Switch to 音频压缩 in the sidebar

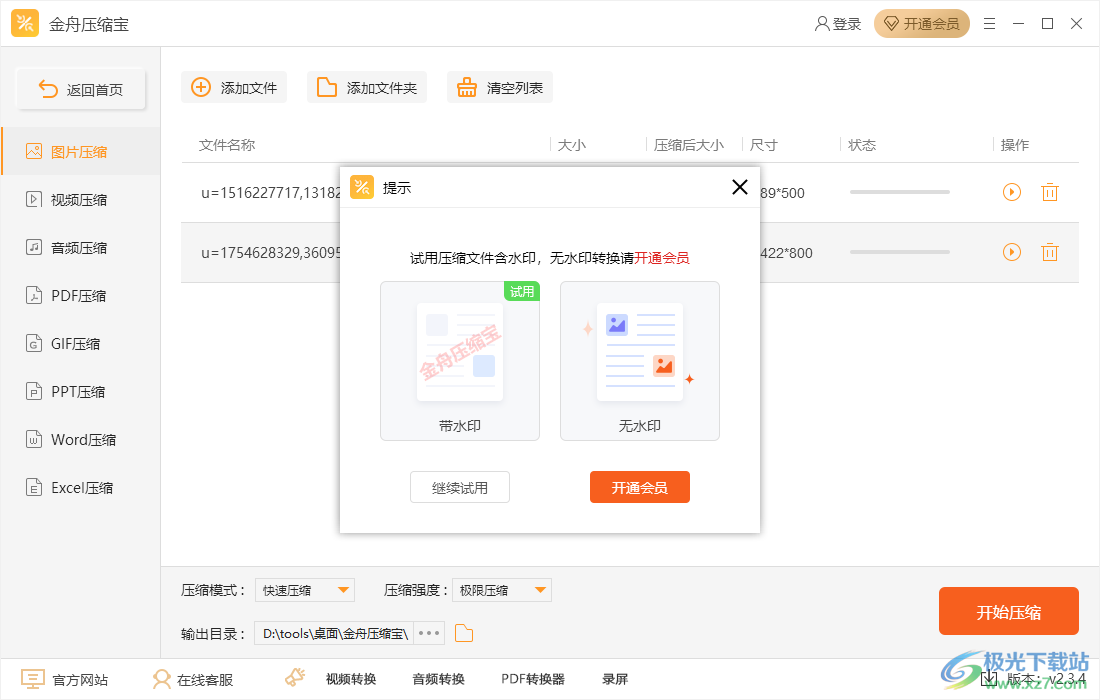click(x=81, y=248)
